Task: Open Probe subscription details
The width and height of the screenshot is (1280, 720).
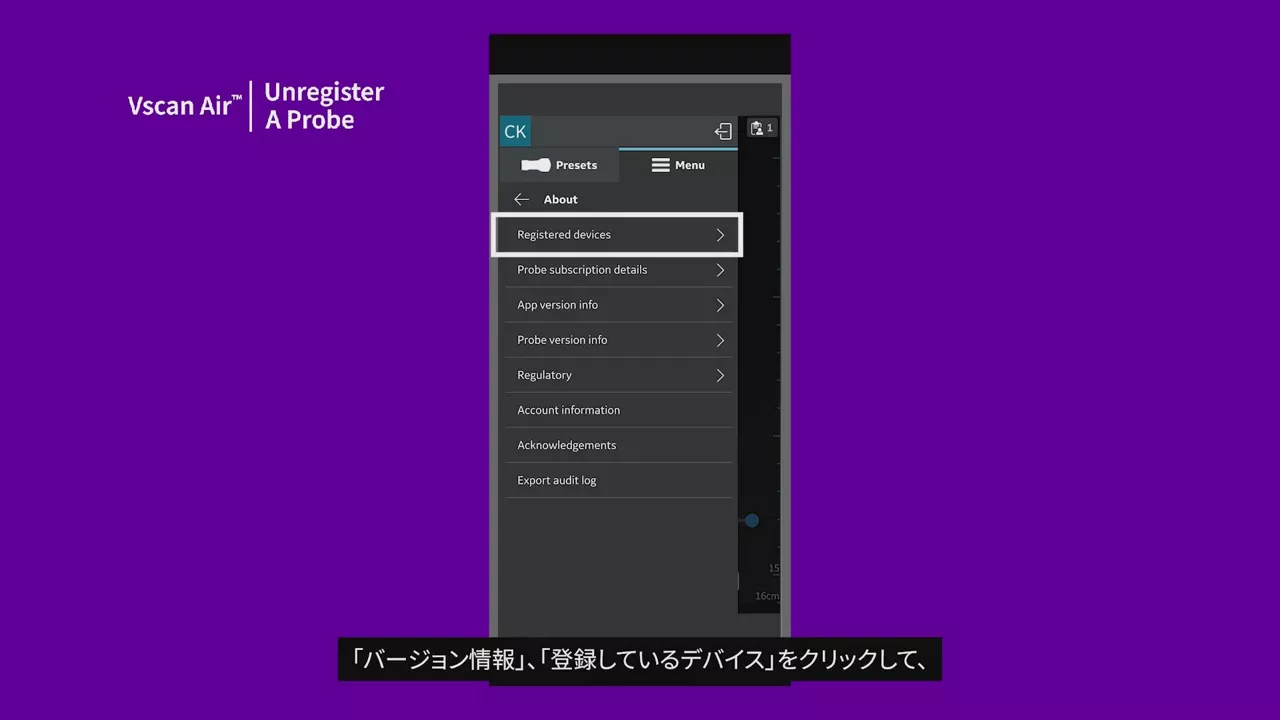Action: pos(619,270)
